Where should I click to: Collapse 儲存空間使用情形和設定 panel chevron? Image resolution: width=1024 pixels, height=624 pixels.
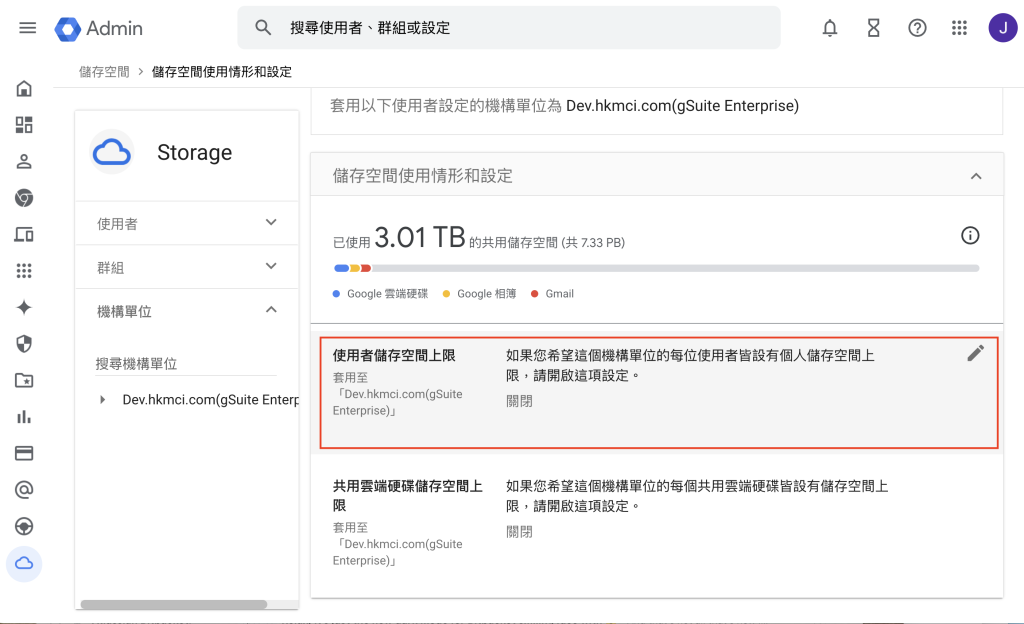click(x=976, y=176)
